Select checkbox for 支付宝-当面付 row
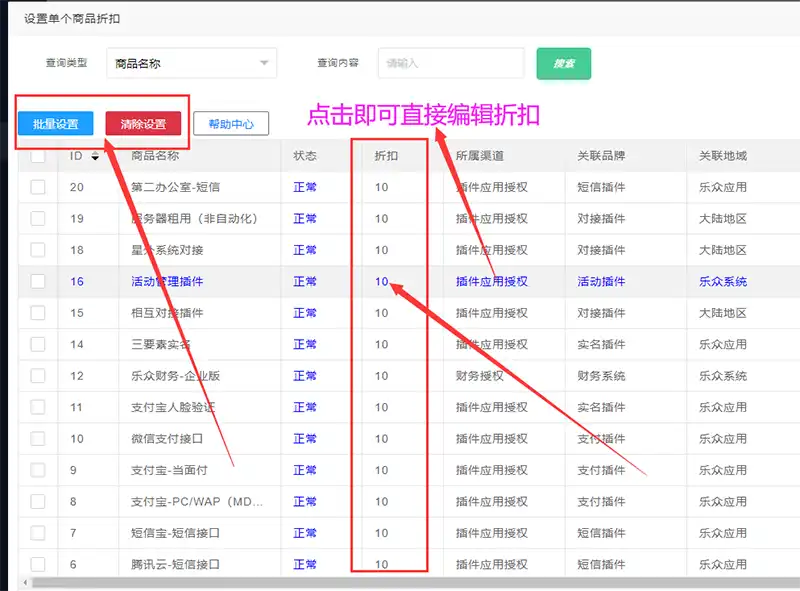 pyautogui.click(x=38, y=470)
